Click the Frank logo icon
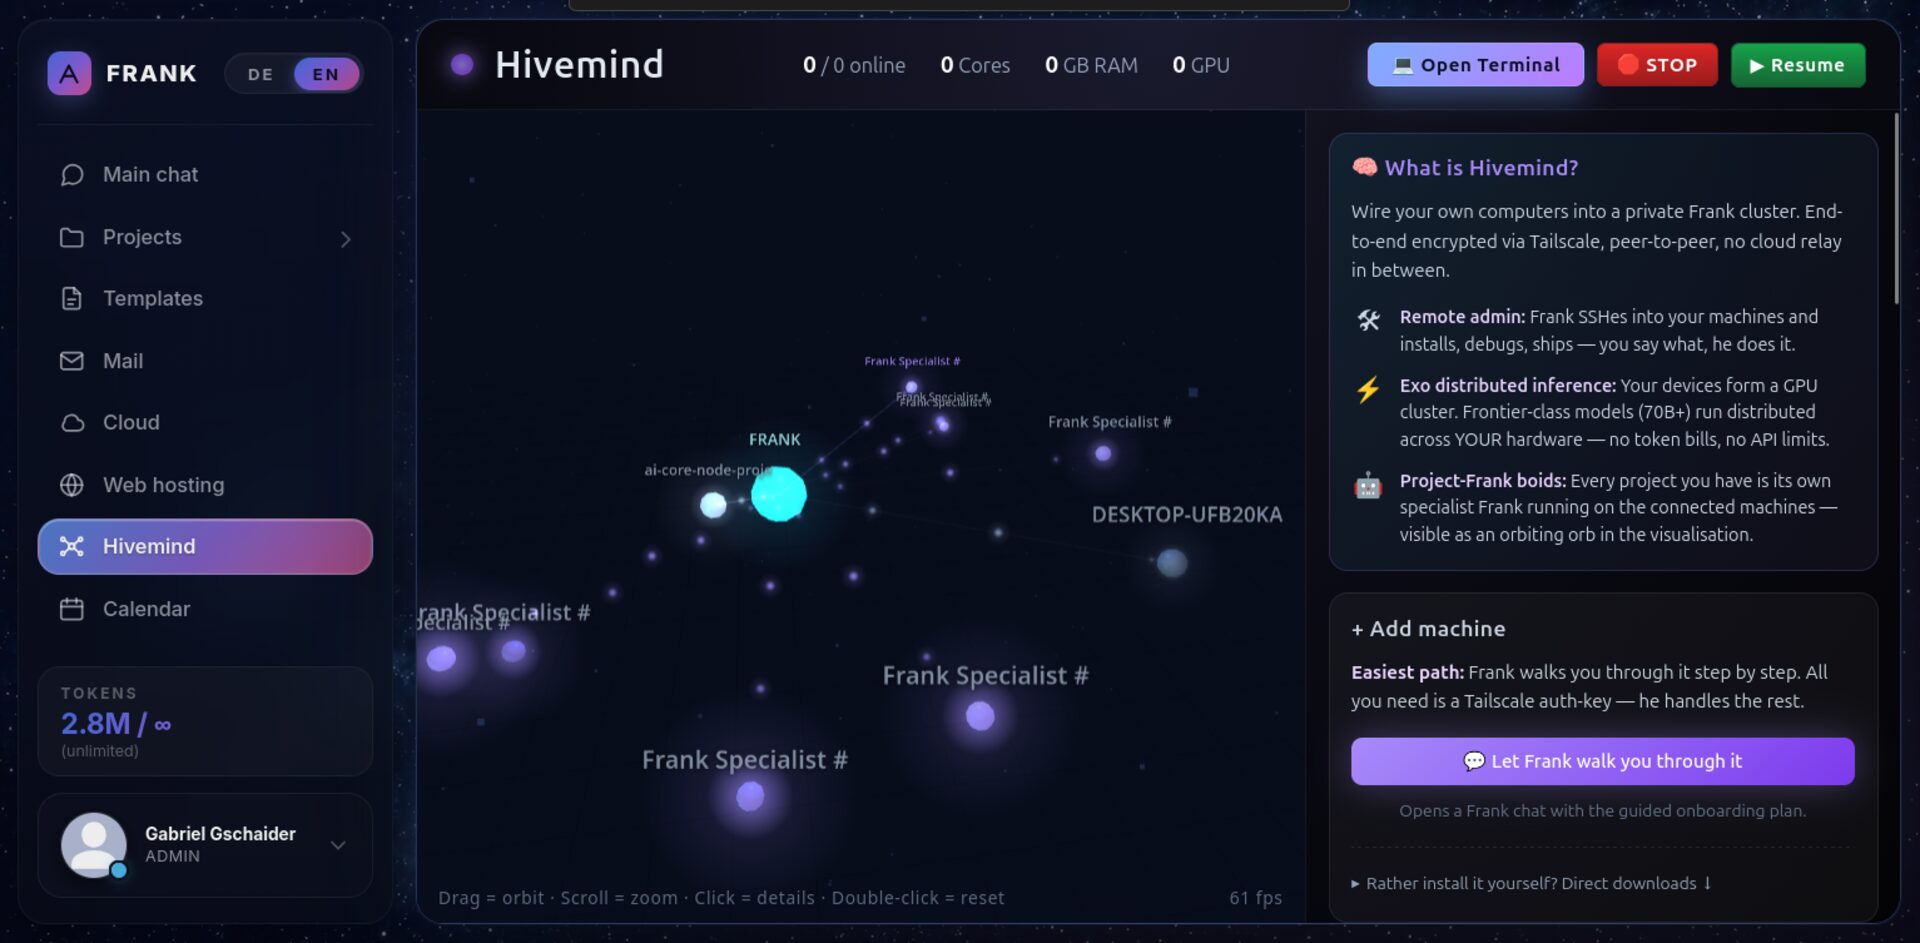This screenshot has height=943, width=1920. (x=69, y=73)
